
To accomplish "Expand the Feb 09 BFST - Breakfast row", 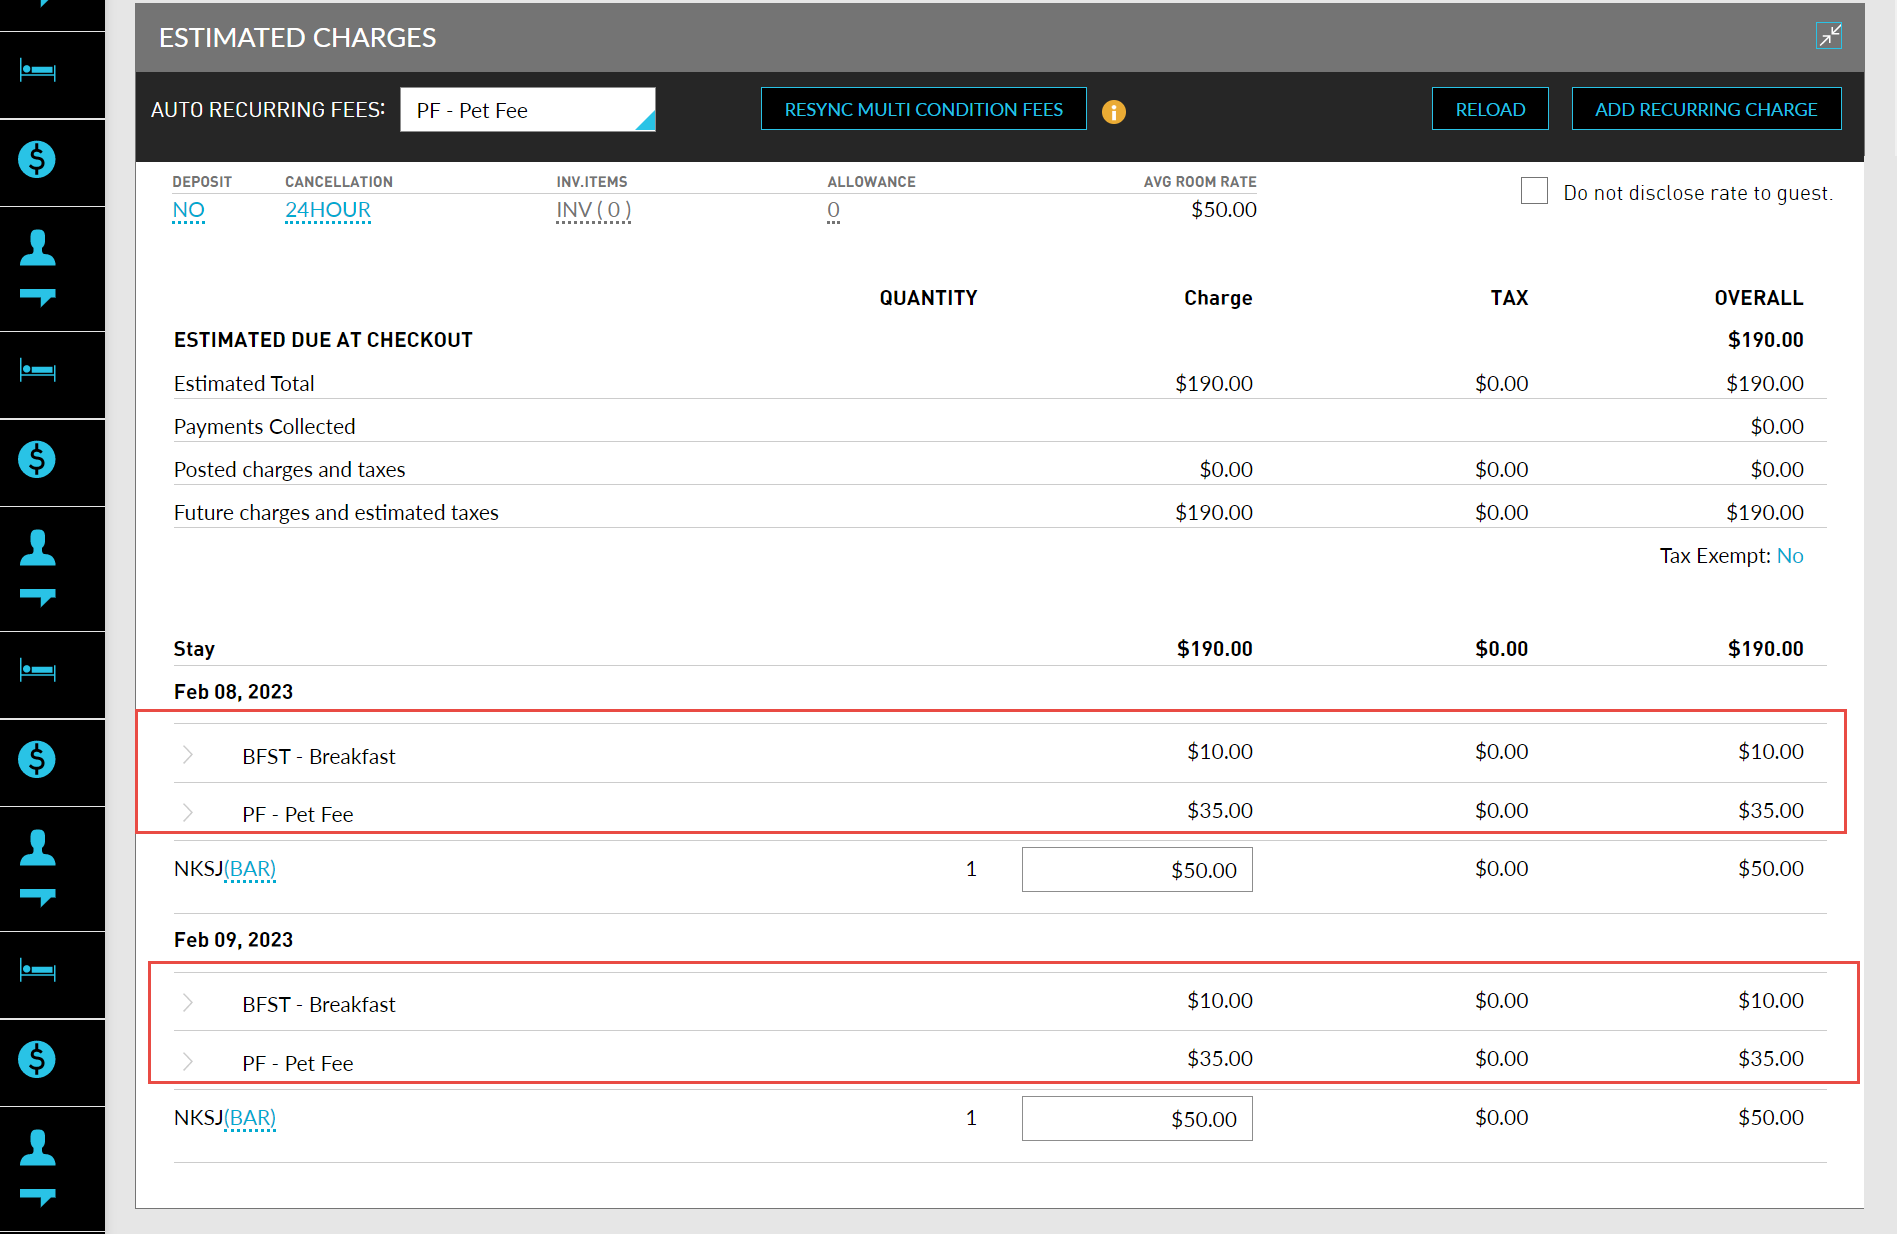I will (188, 1003).
